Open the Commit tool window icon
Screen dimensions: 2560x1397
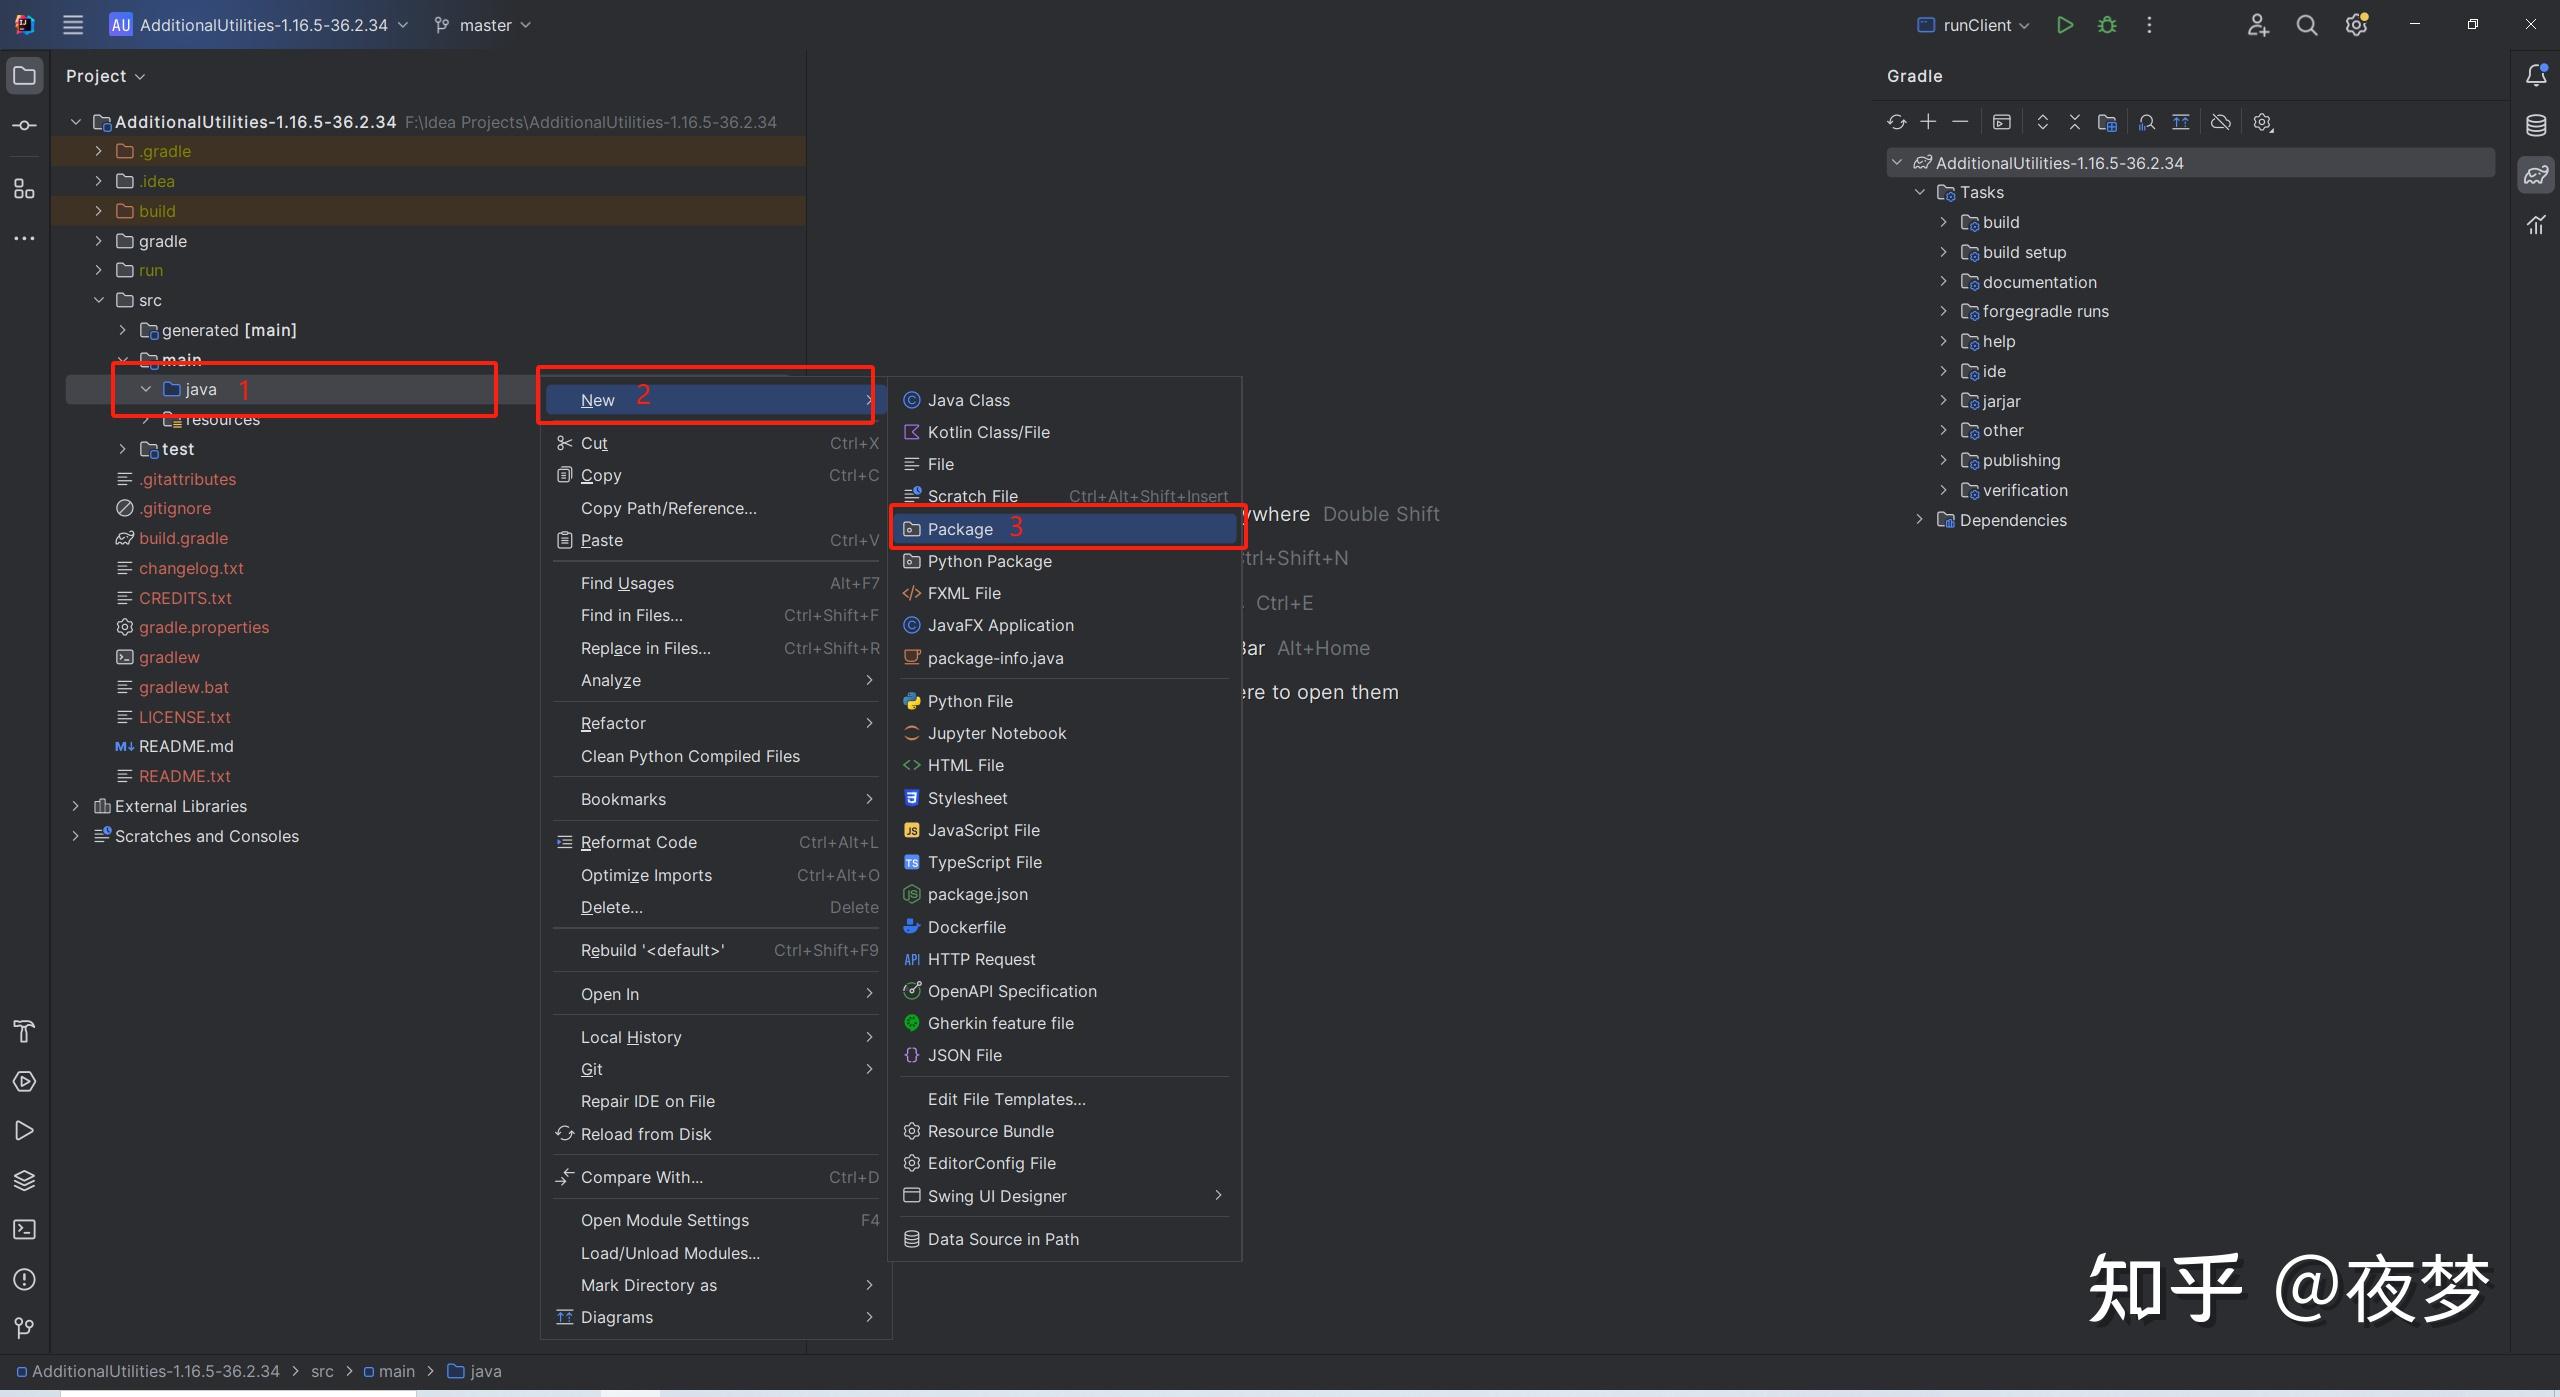click(x=25, y=125)
